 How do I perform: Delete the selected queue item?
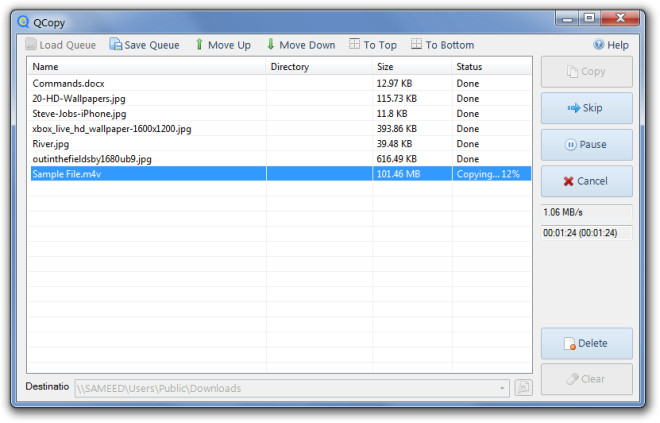(x=586, y=343)
